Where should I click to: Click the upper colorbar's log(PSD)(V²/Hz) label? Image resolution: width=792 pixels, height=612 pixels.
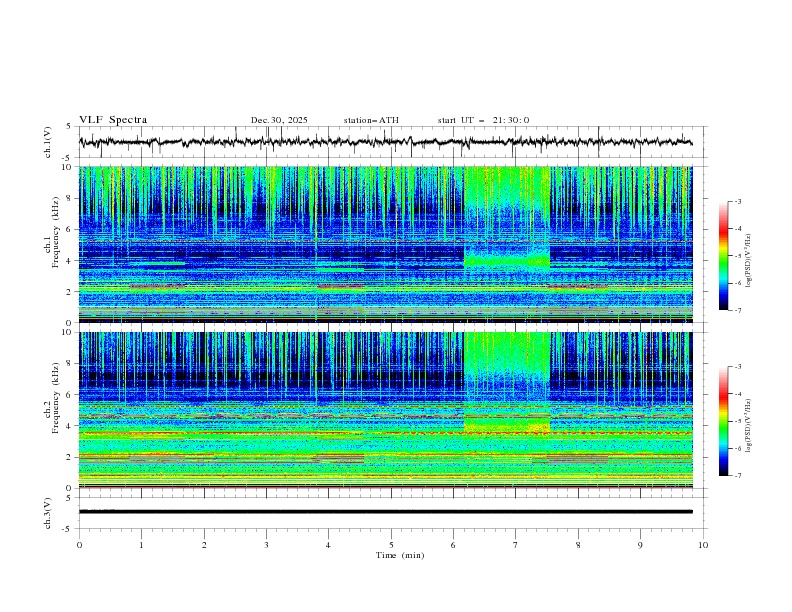pyautogui.click(x=749, y=261)
